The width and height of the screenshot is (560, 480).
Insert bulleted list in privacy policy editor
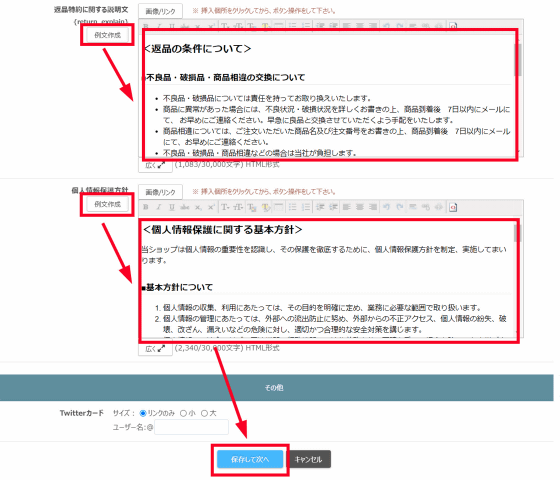tap(292, 207)
